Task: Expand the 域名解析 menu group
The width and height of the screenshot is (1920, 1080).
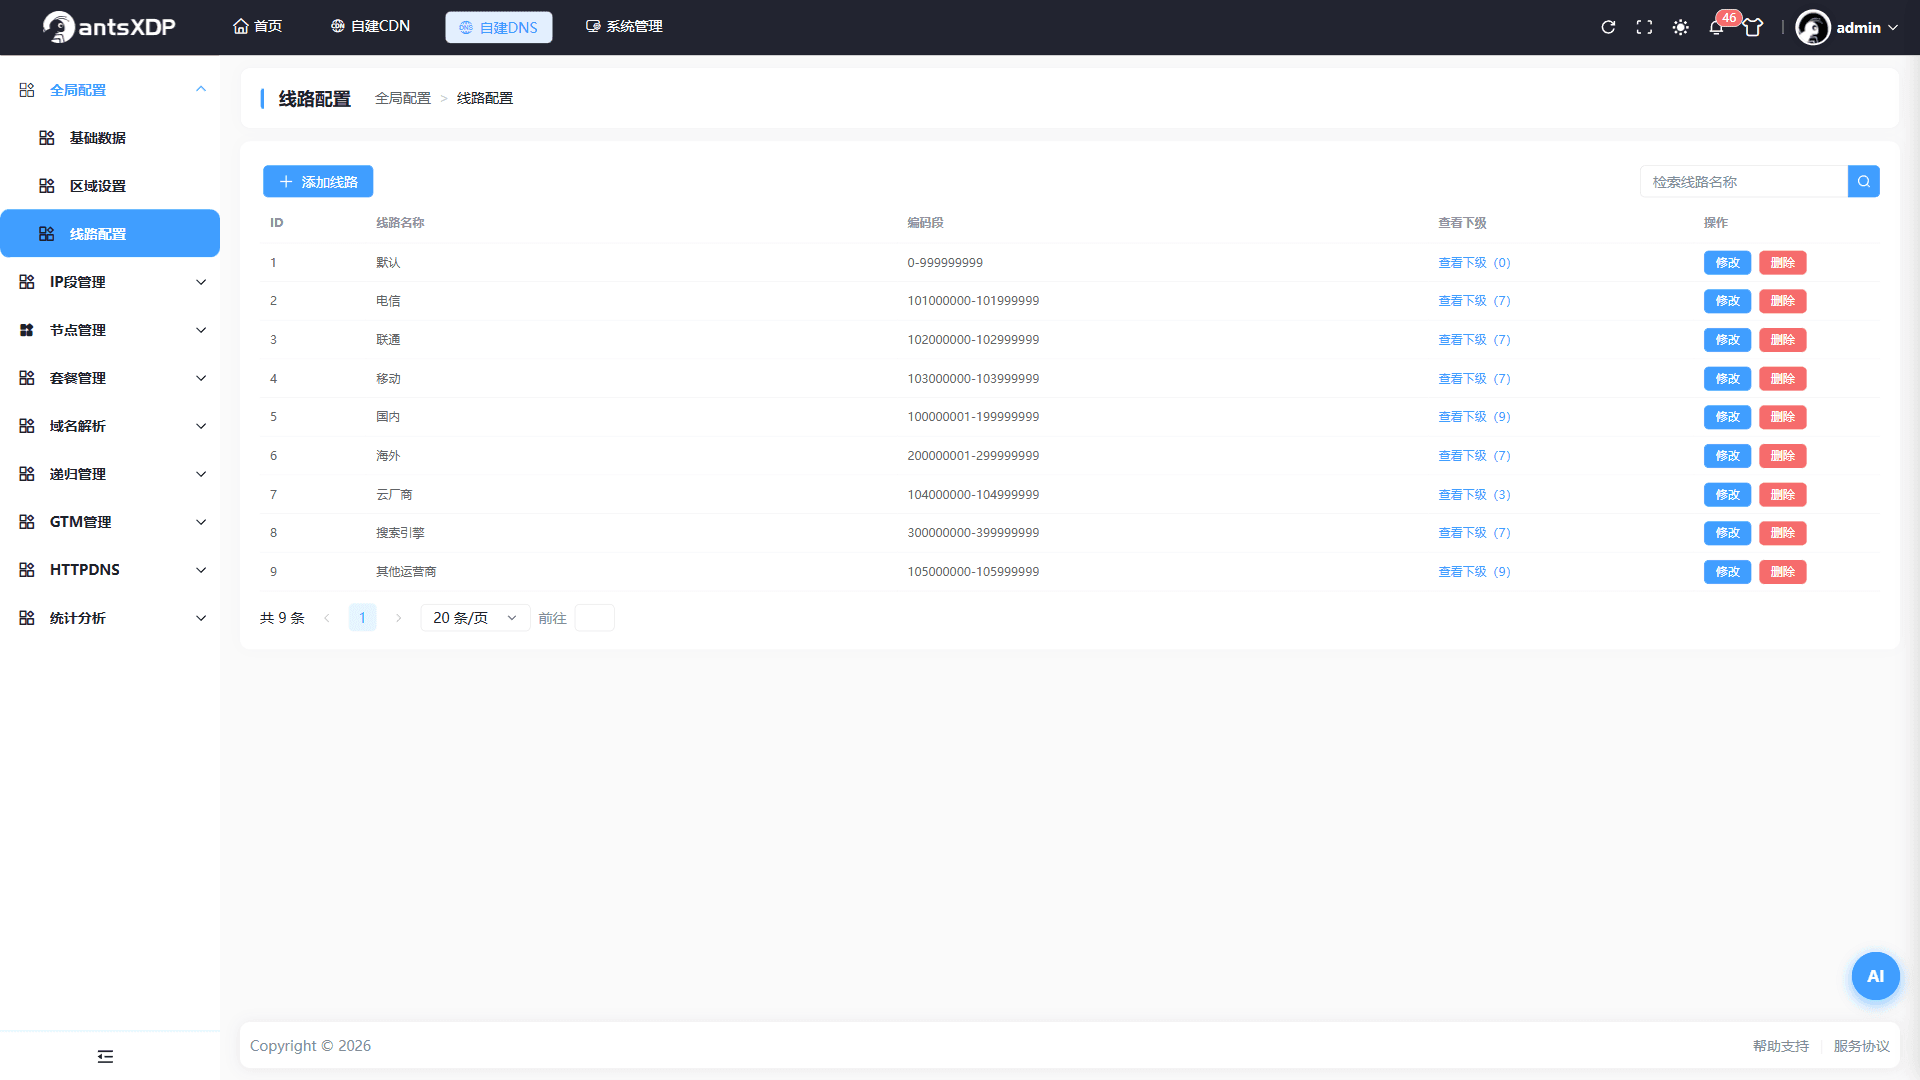Action: [x=110, y=426]
